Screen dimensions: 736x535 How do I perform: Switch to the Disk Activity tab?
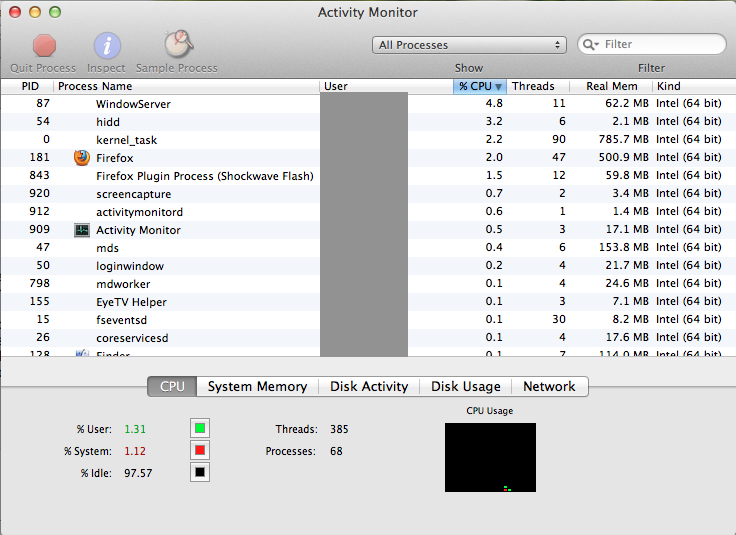pos(369,386)
